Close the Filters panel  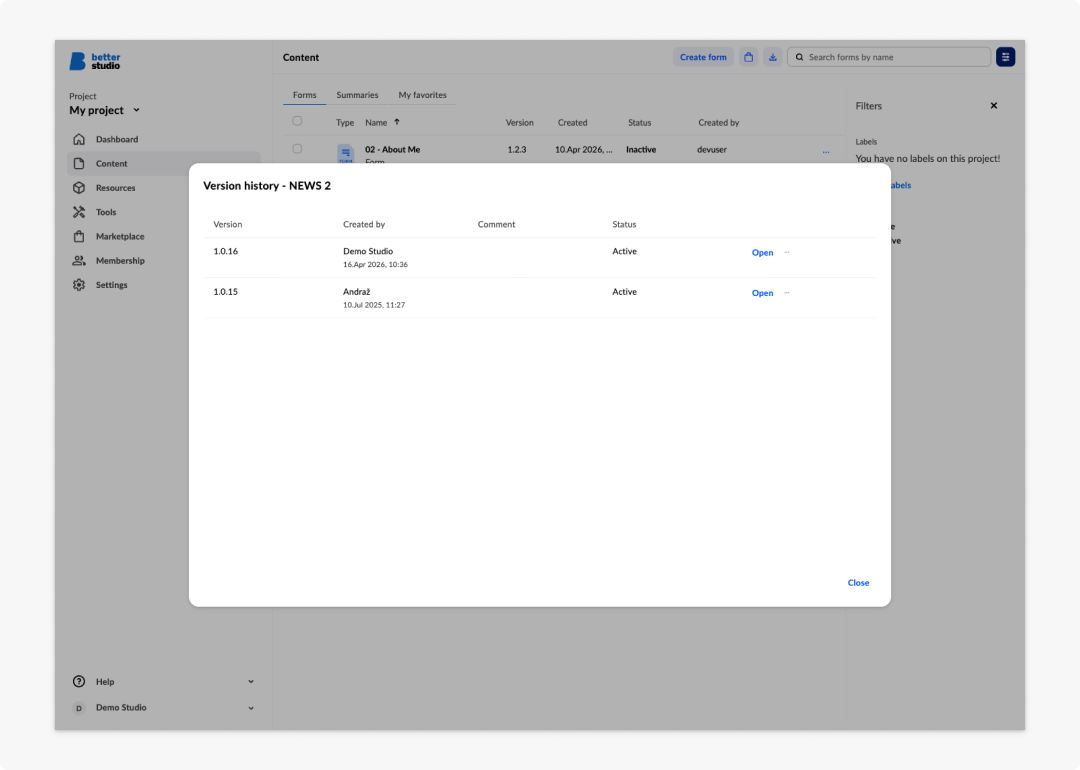tap(994, 105)
